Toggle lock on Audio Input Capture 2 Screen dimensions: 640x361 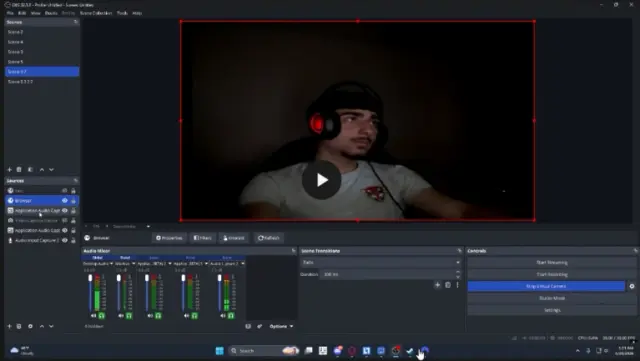tap(73, 241)
